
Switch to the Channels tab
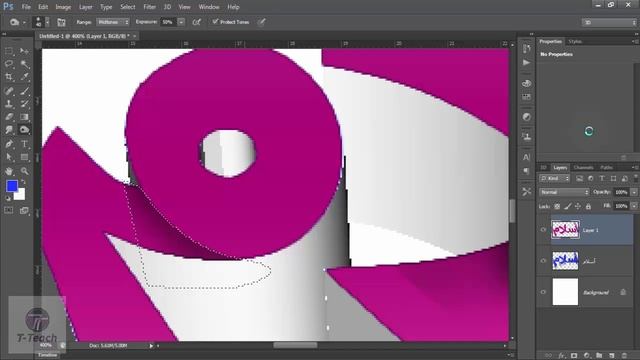coord(583,167)
